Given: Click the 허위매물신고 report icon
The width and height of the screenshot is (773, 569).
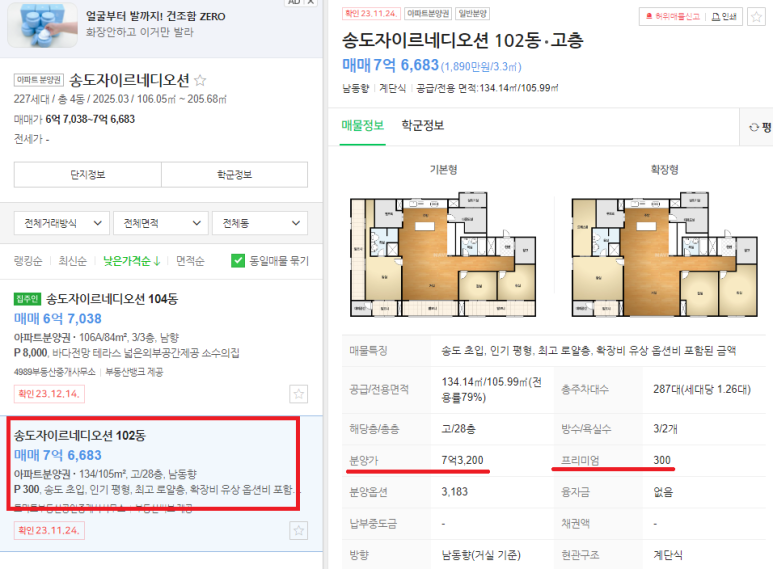Looking at the screenshot, I should click(x=649, y=17).
